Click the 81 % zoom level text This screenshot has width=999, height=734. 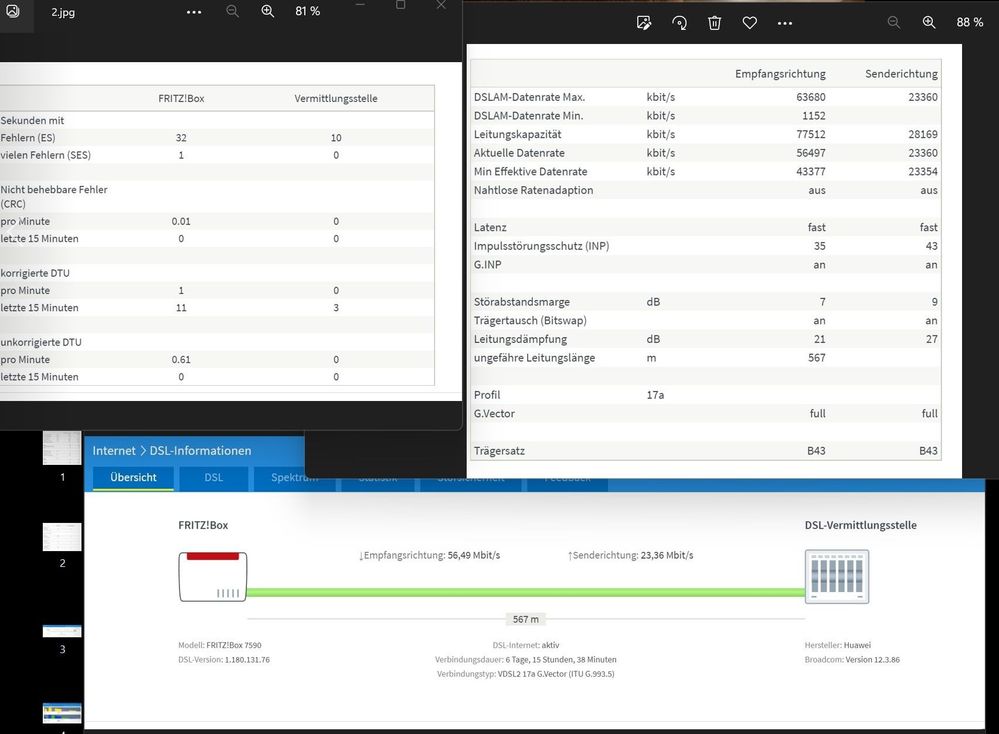[x=308, y=11]
